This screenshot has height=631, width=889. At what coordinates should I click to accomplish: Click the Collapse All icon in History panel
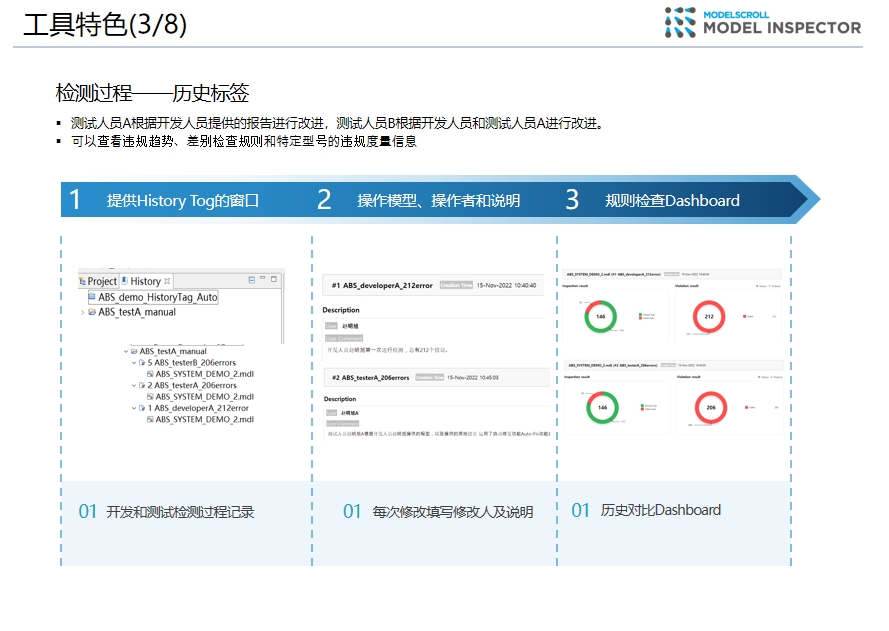(252, 279)
